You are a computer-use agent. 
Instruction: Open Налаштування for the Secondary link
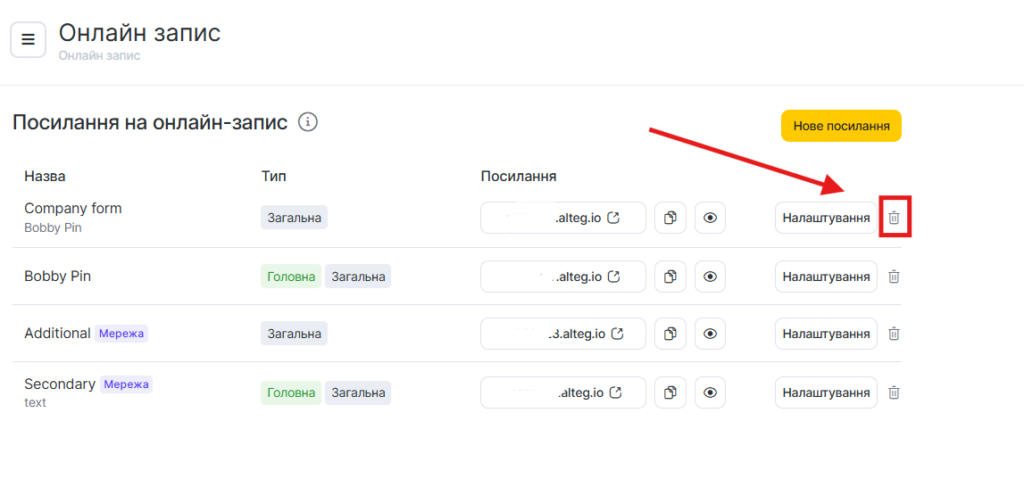coord(825,393)
